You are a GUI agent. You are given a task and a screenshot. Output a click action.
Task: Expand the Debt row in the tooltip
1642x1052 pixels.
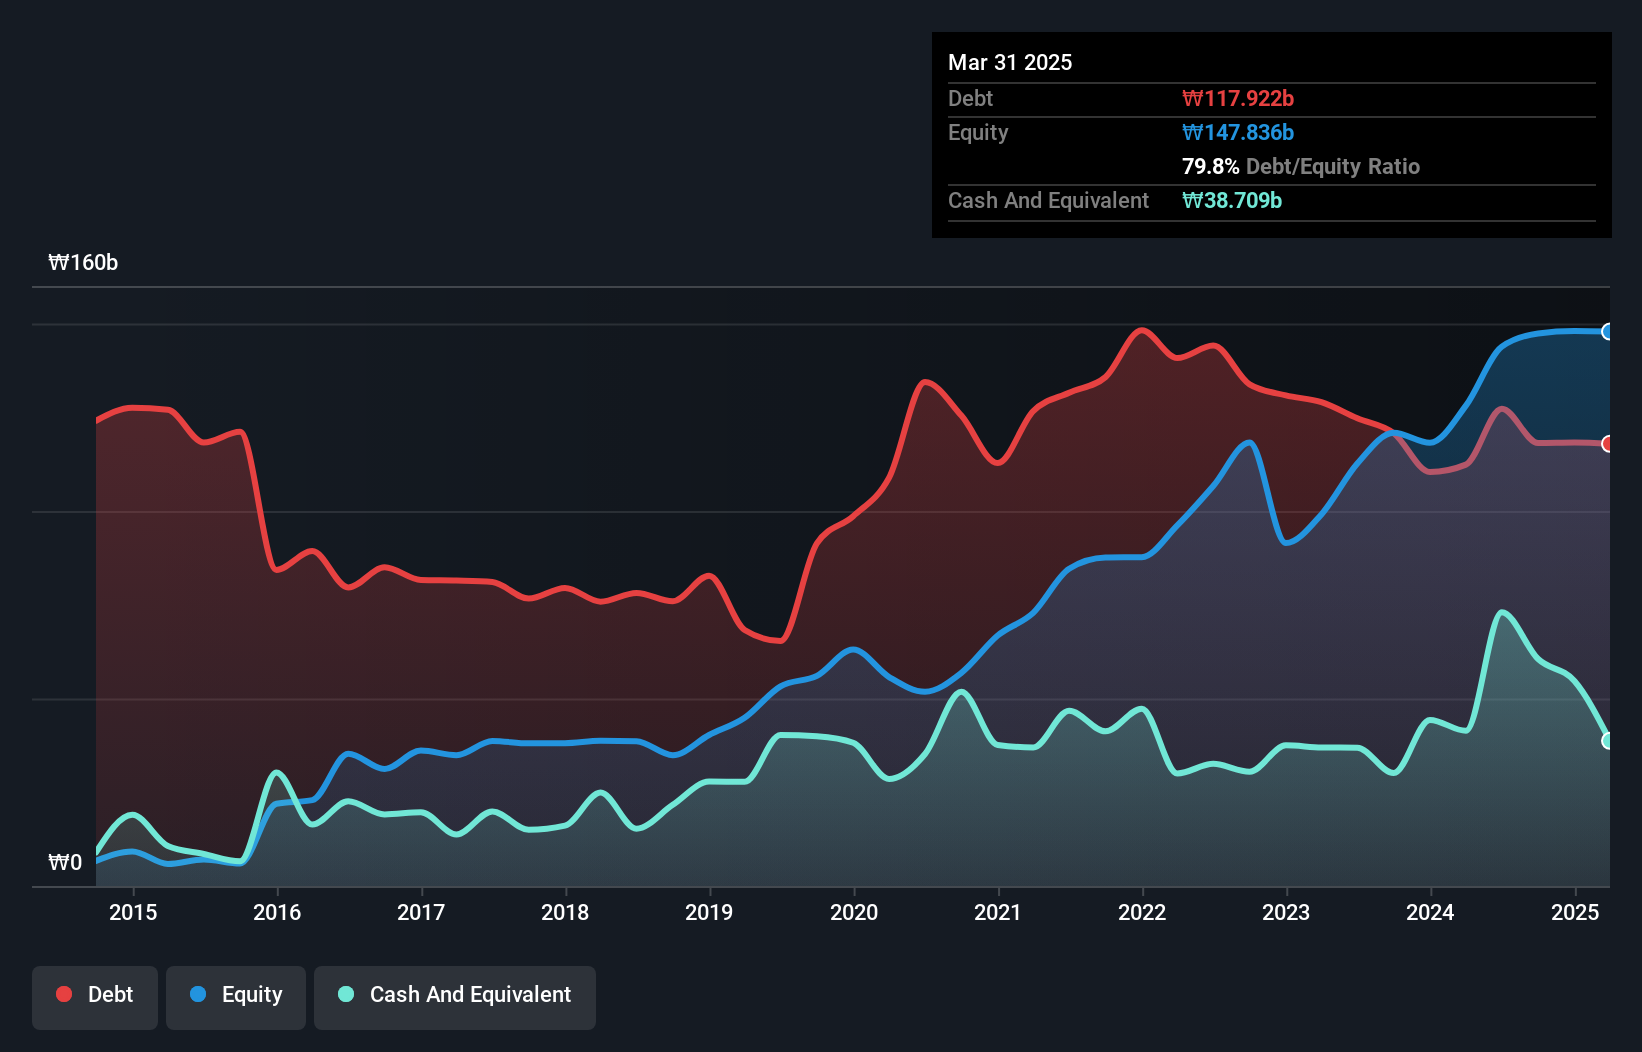tap(970, 98)
